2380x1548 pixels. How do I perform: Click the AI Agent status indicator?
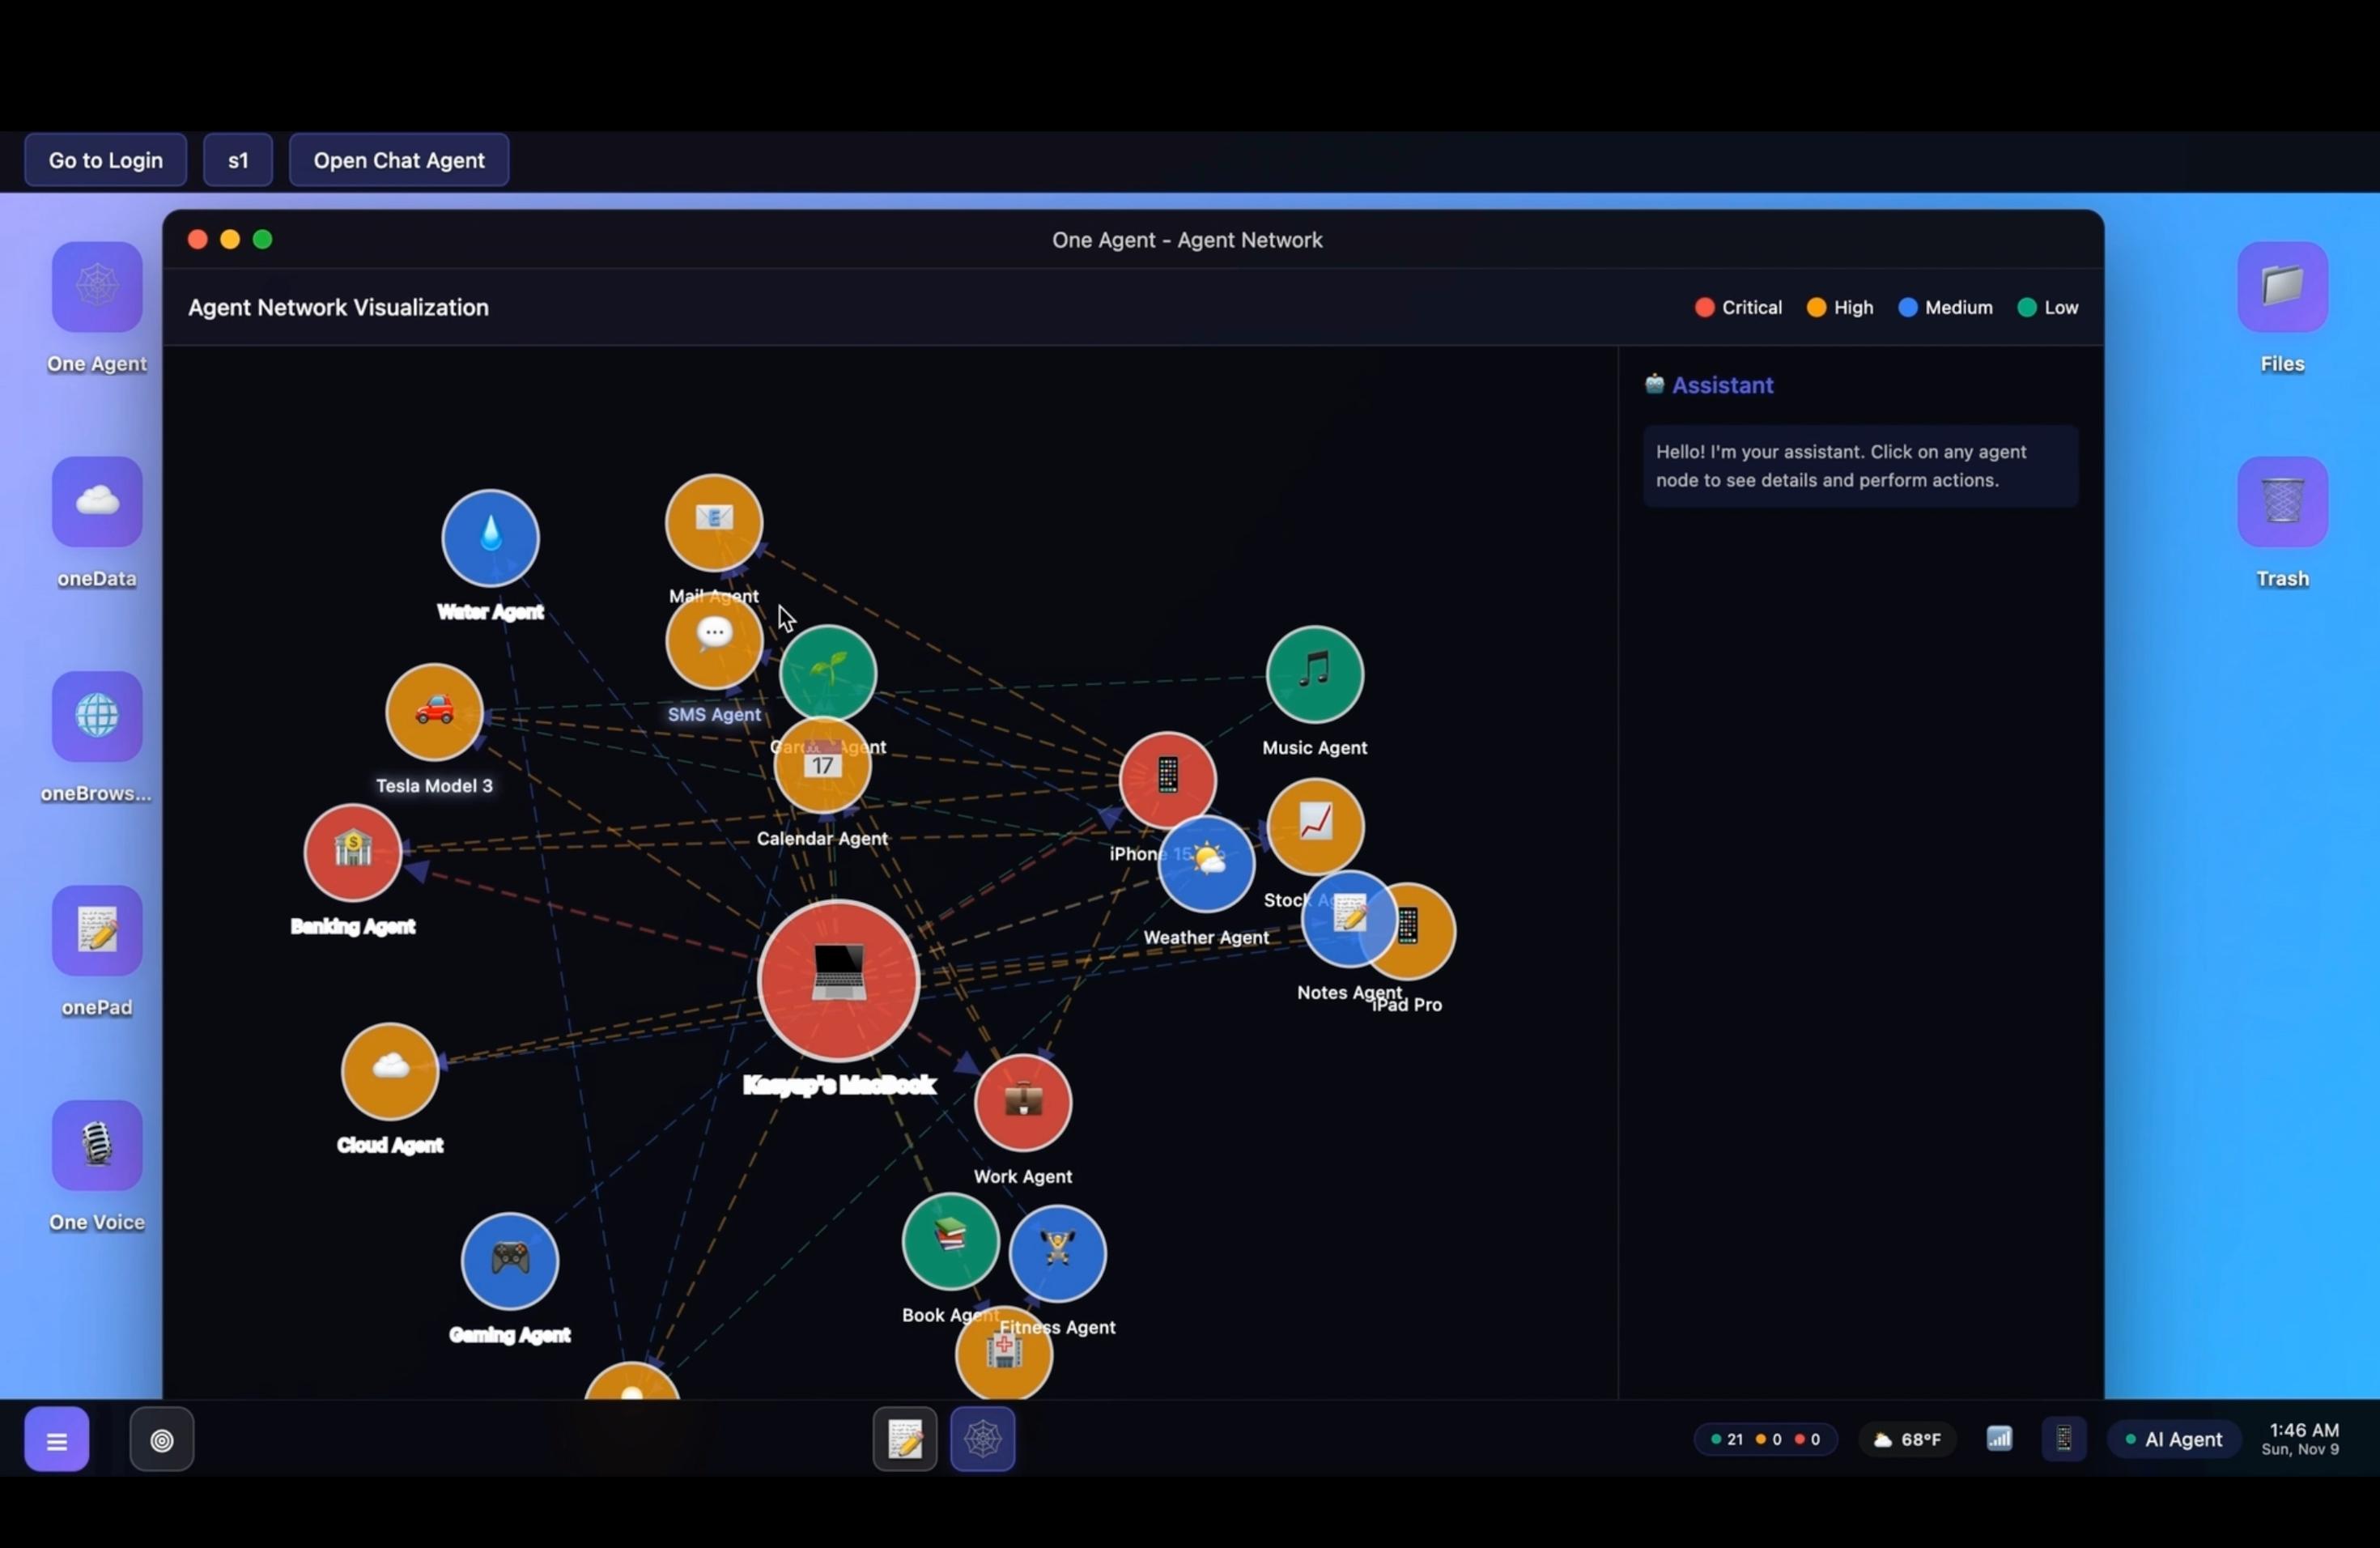tap(2173, 1440)
